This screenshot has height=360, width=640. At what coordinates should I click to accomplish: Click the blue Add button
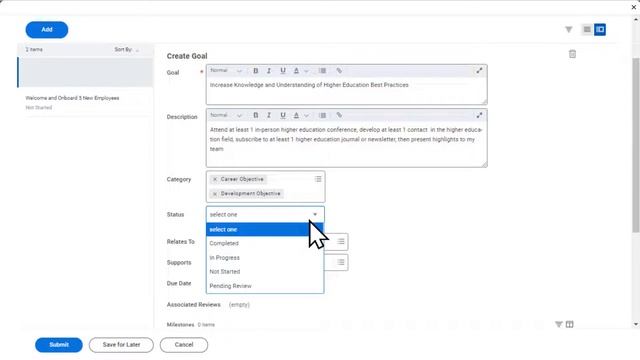point(47,30)
